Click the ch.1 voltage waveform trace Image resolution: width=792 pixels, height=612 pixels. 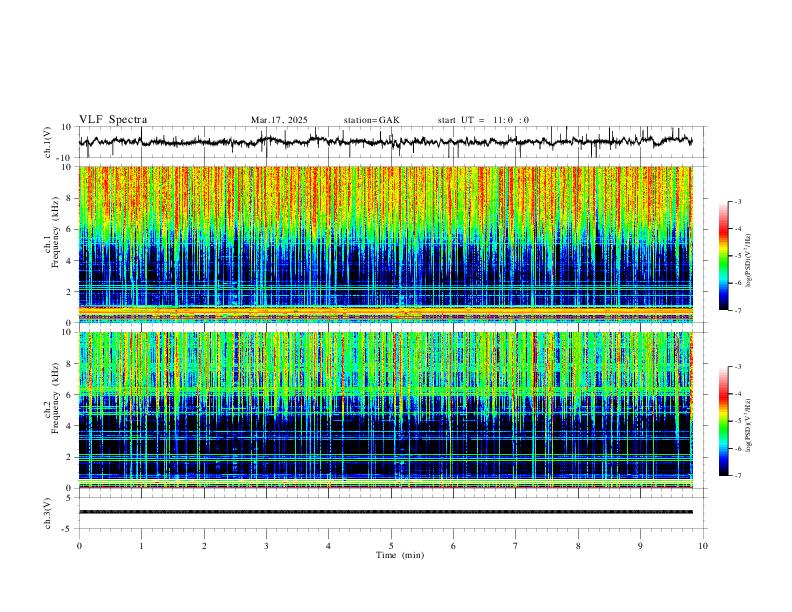pos(385,141)
